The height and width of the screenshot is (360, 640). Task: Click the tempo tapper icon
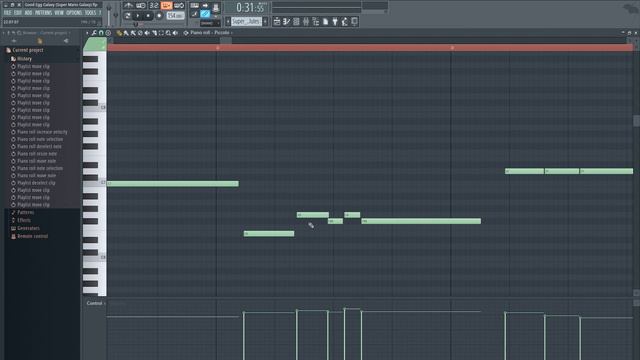tap(345, 21)
